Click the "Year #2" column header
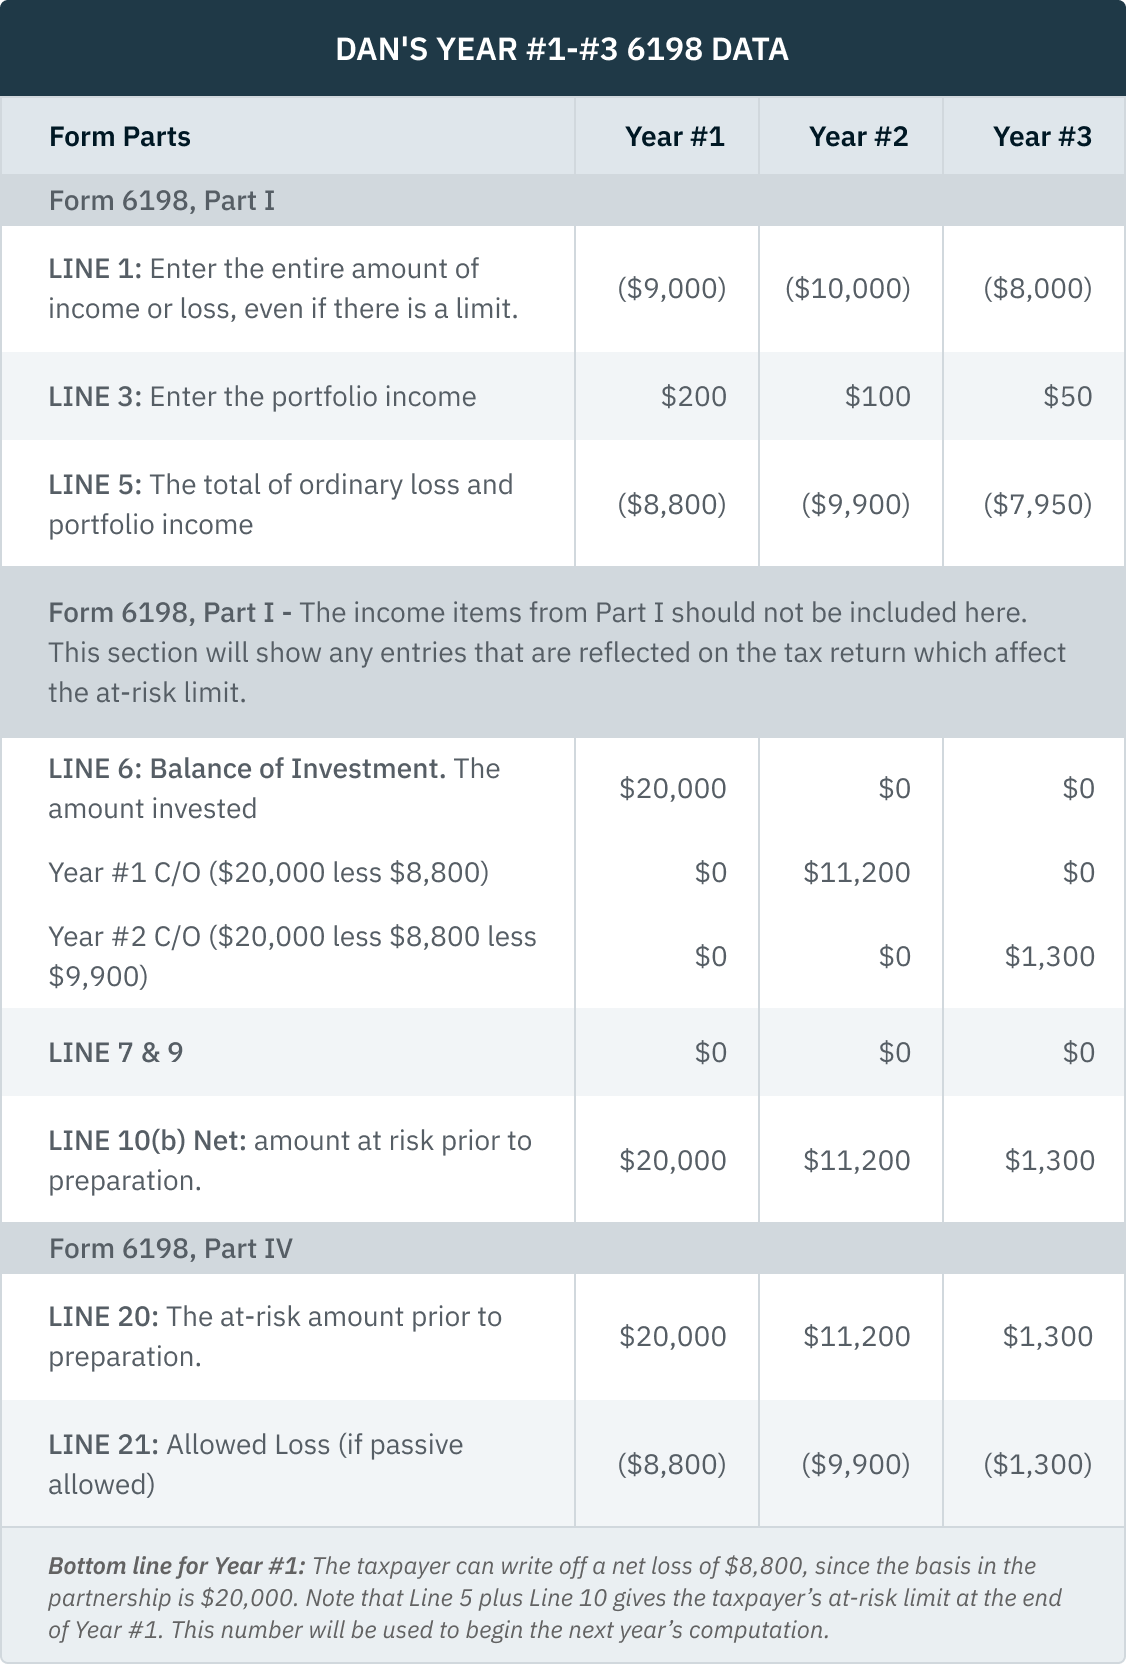Screen dimensions: 1126x1664 (x=858, y=137)
